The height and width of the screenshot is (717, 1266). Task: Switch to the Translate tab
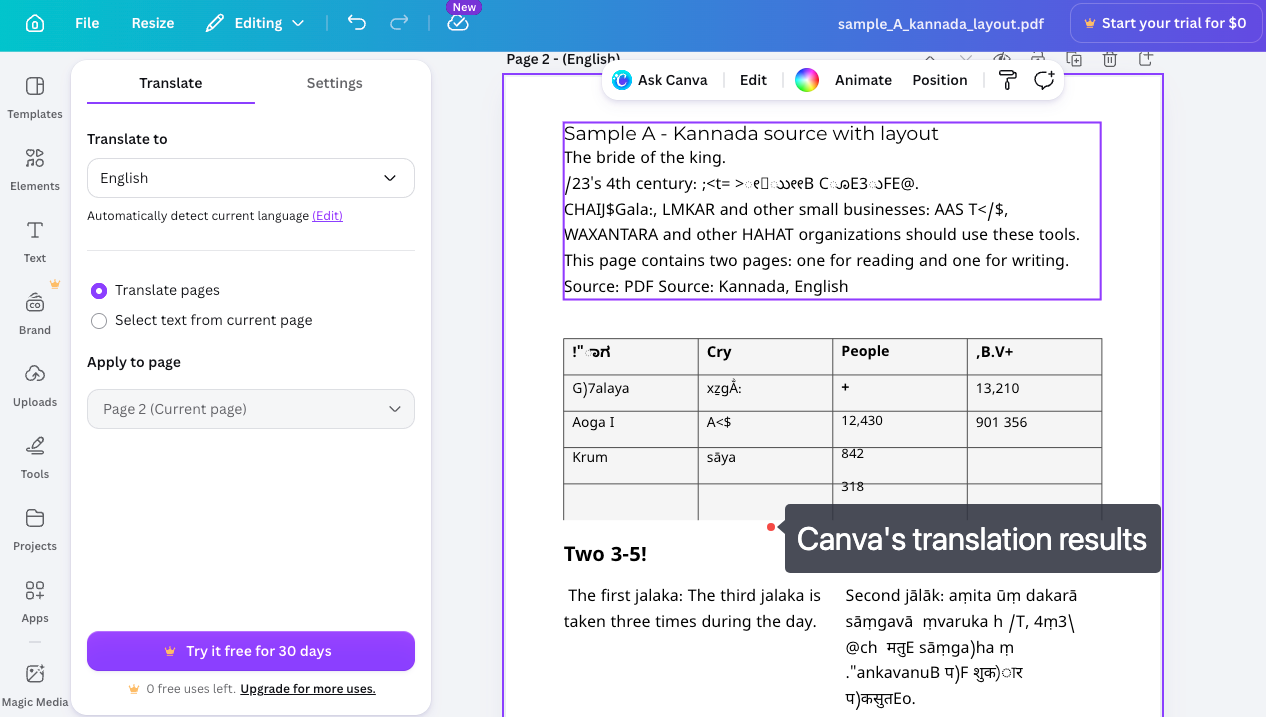(171, 83)
